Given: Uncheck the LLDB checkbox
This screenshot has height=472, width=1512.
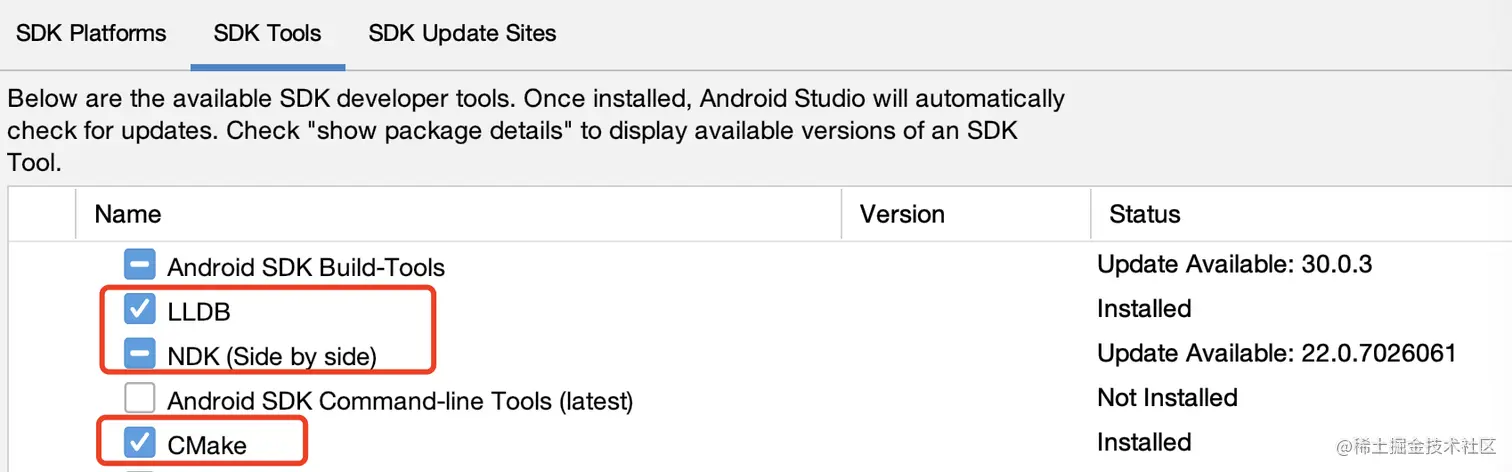Looking at the screenshot, I should pos(140,310).
